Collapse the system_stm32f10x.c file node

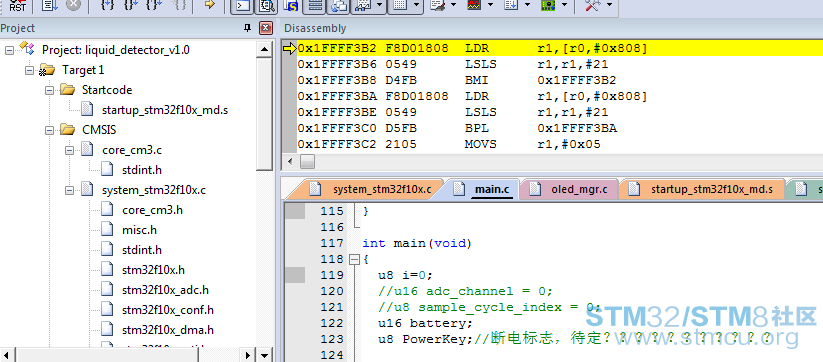[x=69, y=190]
